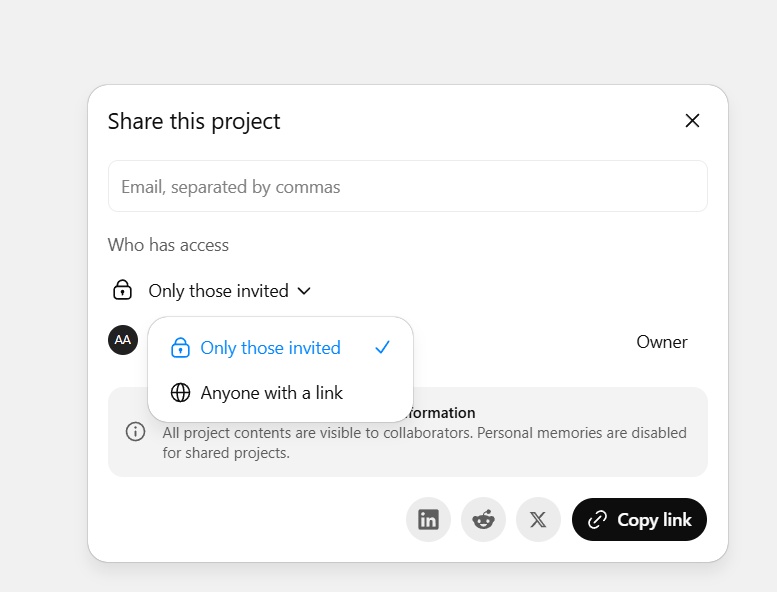Share the project on LinkedIn
The image size is (777, 592).
(428, 520)
